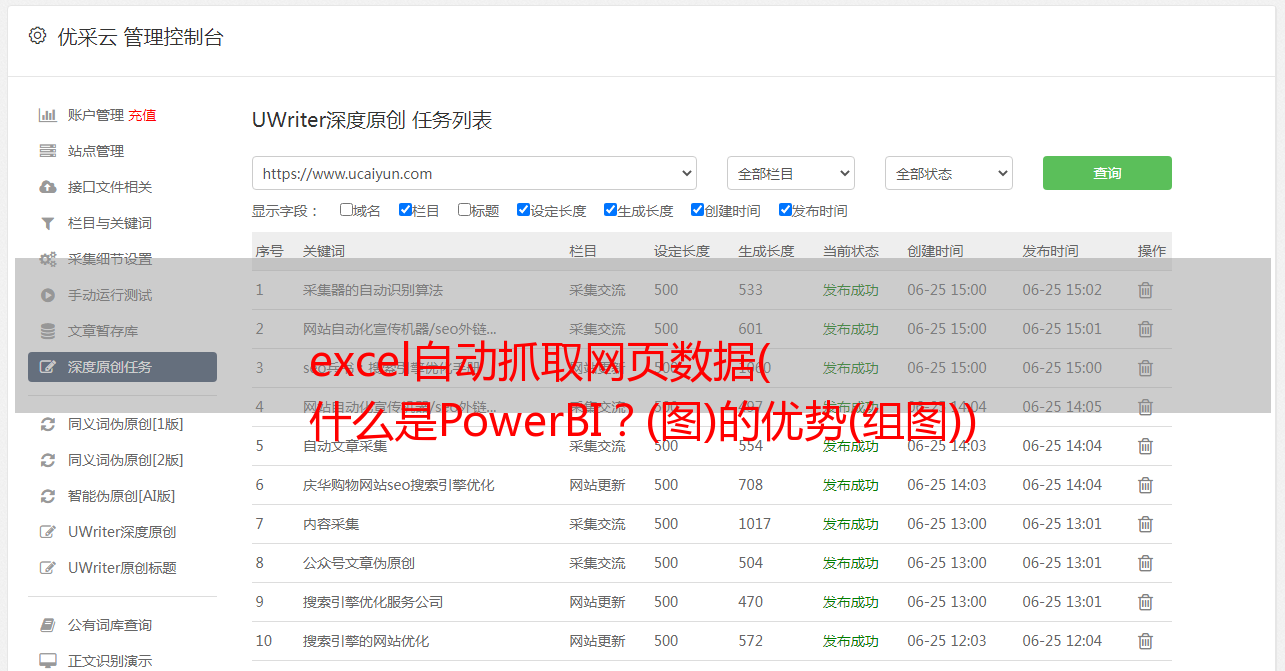Viewport: 1285px width, 671px height.
Task: Click the 接口文件相关 cloud upload icon
Action: coord(47,187)
